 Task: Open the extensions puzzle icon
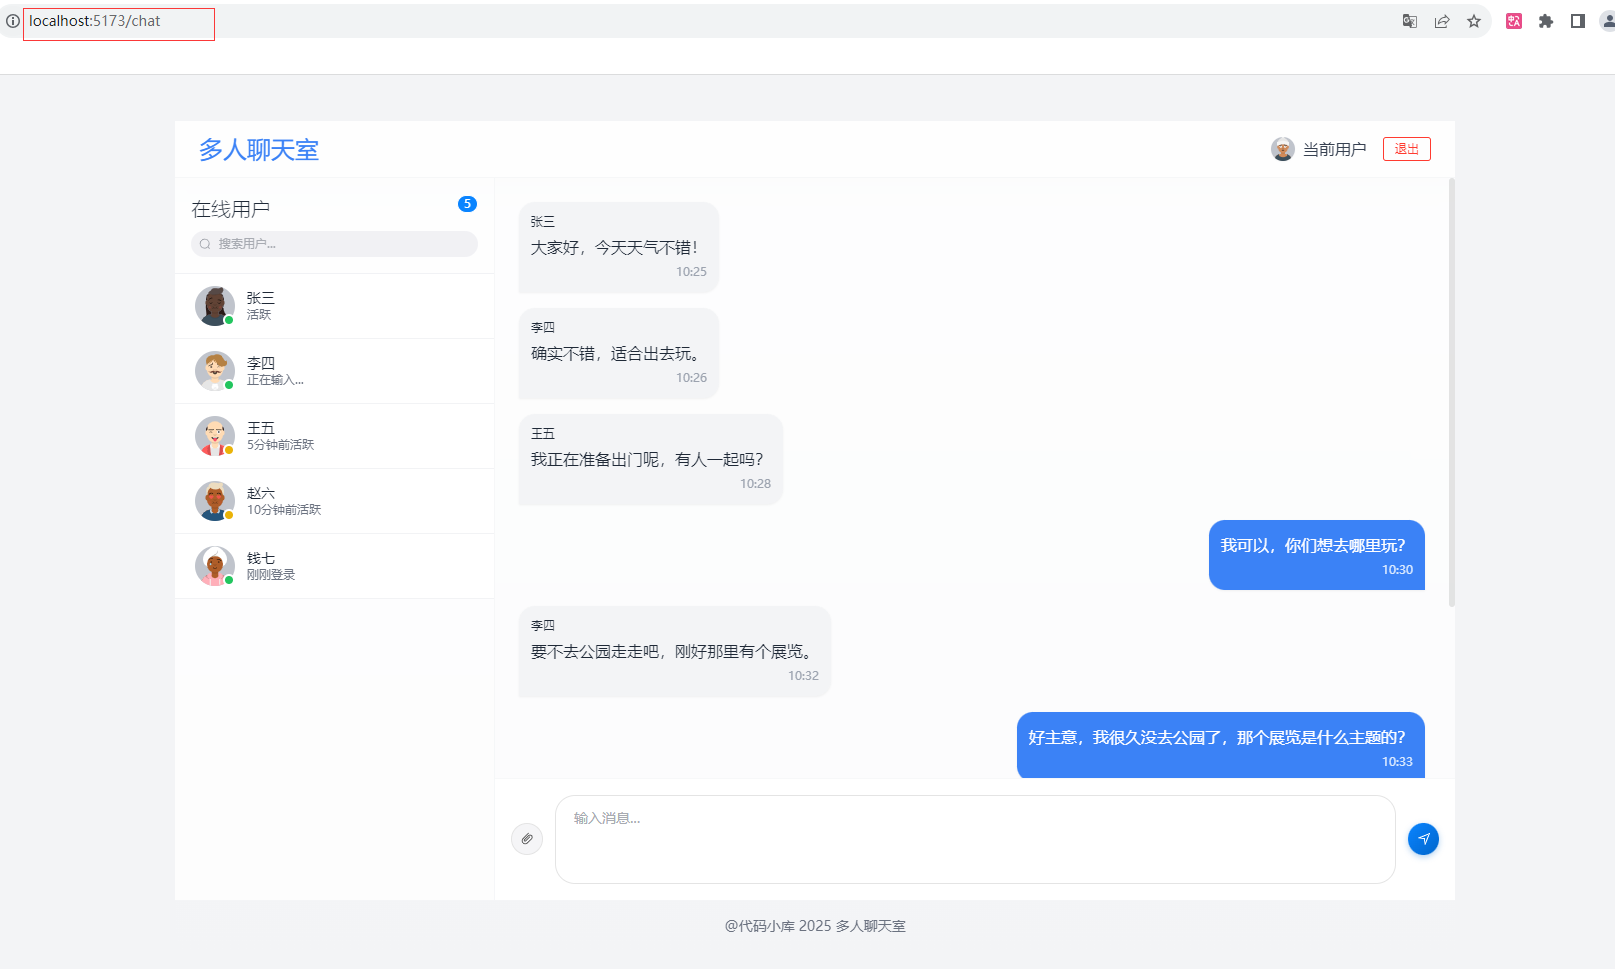(1546, 21)
